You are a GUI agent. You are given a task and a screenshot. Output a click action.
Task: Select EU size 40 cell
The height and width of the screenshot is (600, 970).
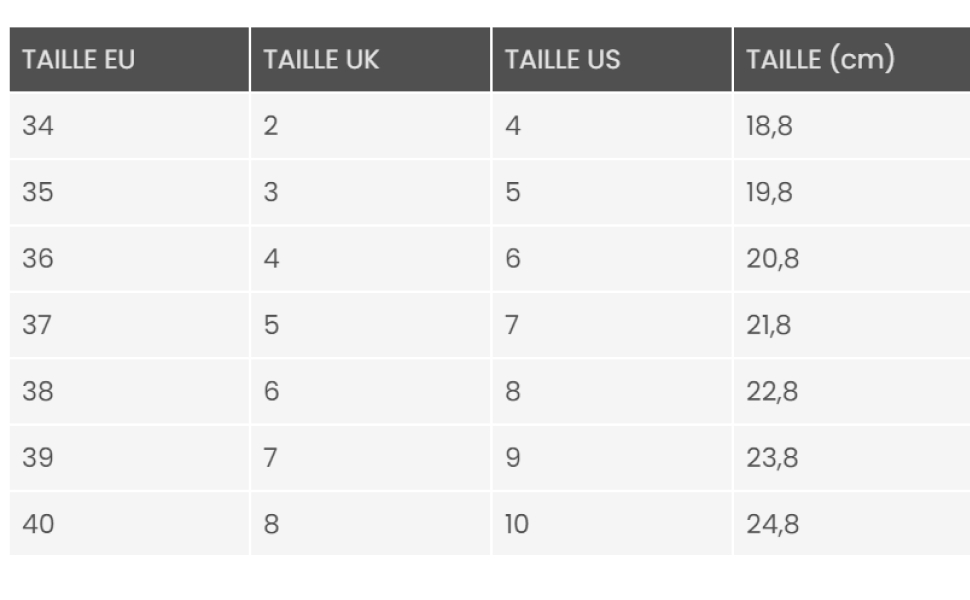coord(38,524)
